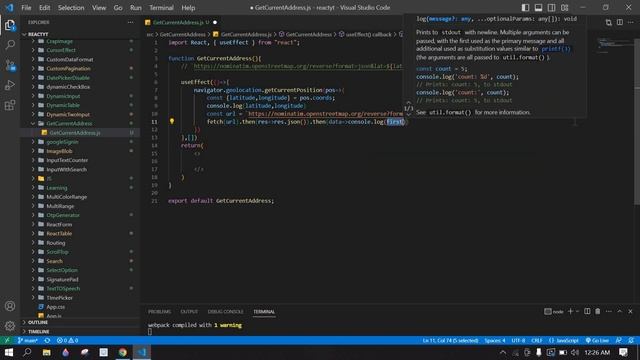Switch to the OUTPUT panel tab
640x360 pixels.
coord(189,311)
